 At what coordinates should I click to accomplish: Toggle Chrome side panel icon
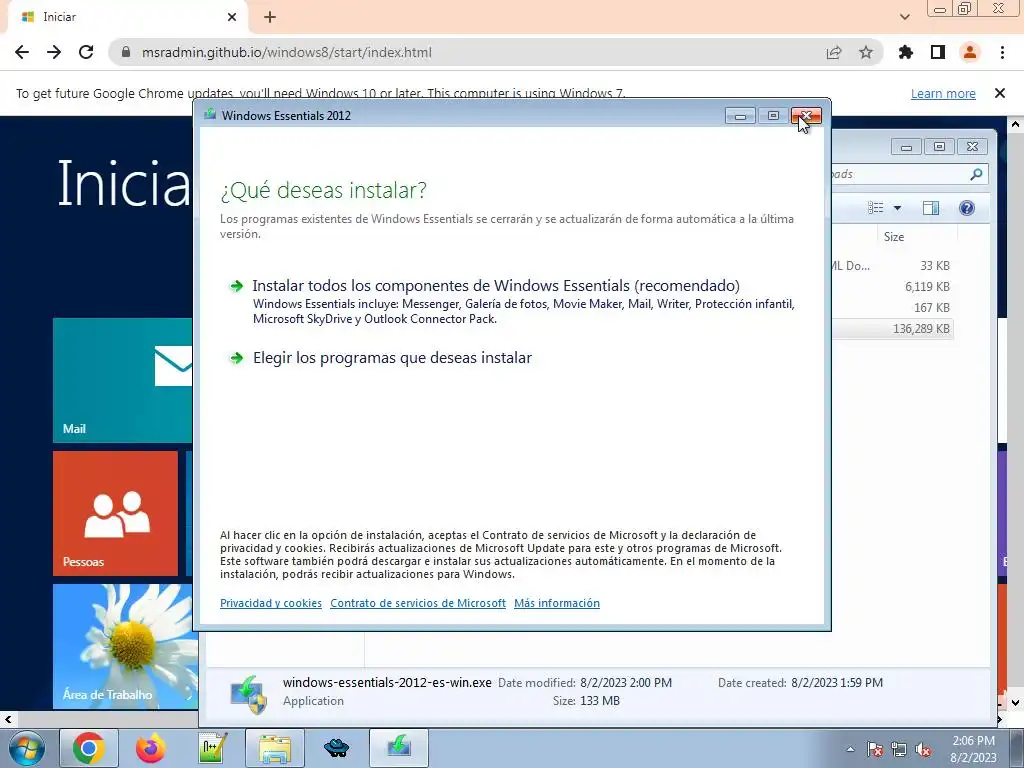(938, 52)
